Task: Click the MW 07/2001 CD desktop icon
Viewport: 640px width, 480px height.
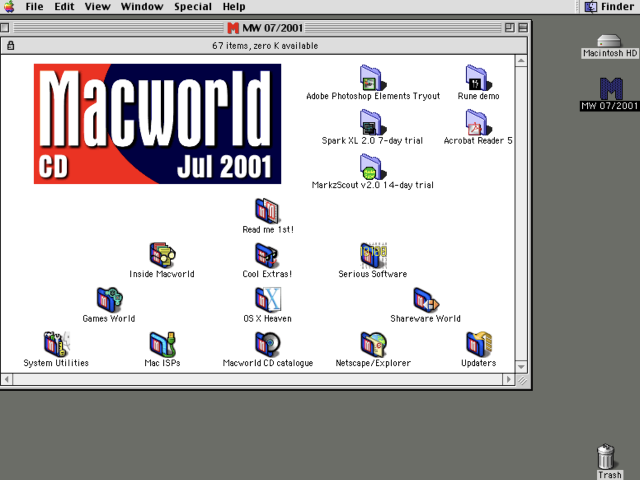Action: click(611, 89)
